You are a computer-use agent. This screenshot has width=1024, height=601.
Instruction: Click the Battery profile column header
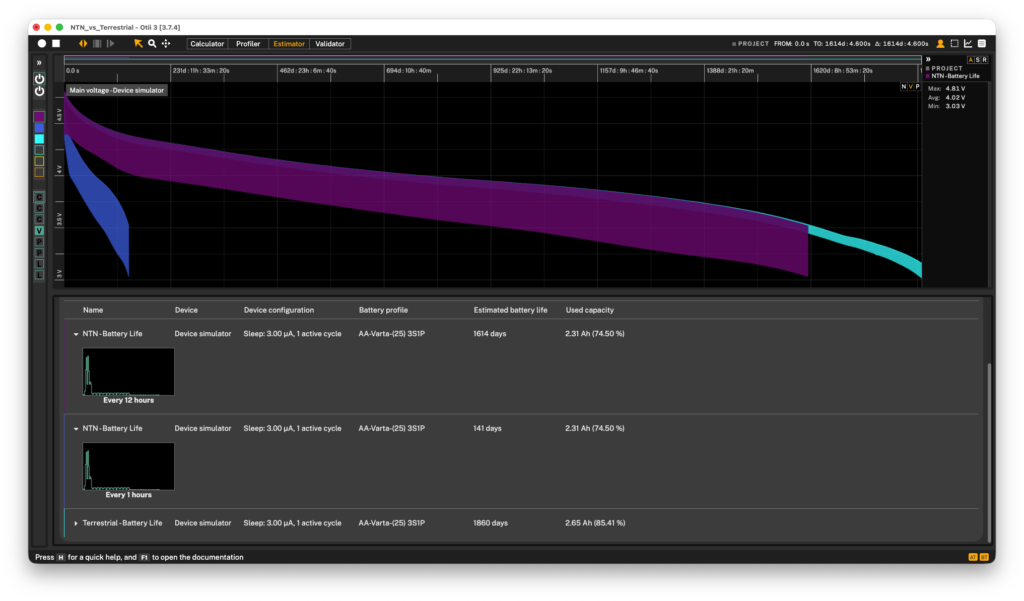tap(383, 310)
